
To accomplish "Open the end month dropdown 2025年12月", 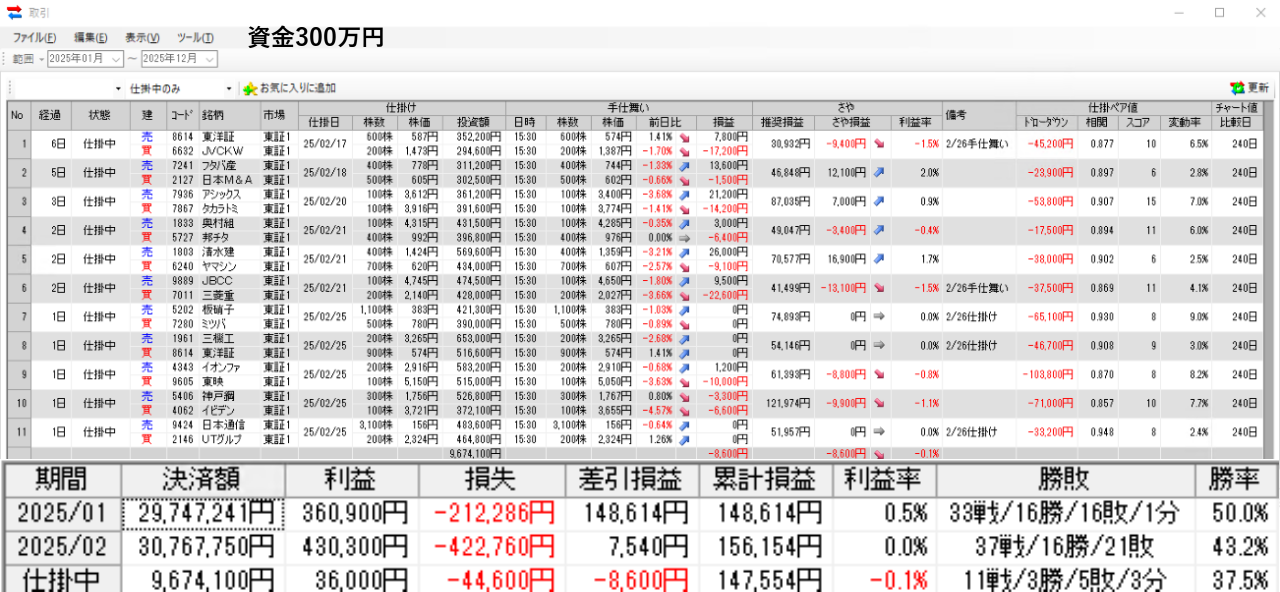I will pyautogui.click(x=209, y=59).
